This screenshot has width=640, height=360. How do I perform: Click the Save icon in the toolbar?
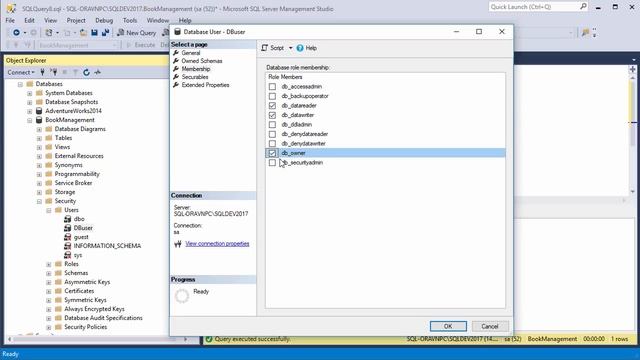tap(94, 33)
